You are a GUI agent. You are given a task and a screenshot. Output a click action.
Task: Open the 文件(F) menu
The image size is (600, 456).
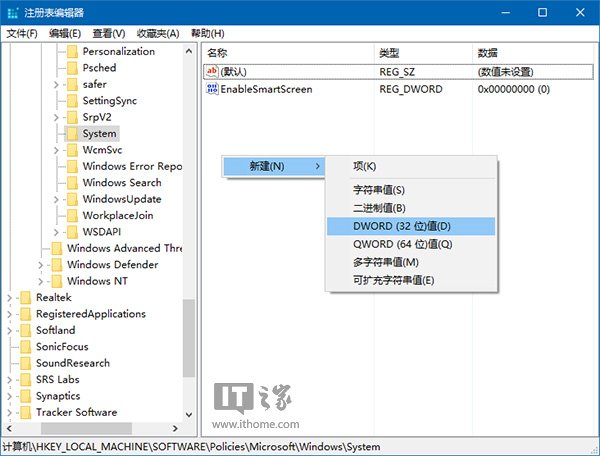point(22,34)
